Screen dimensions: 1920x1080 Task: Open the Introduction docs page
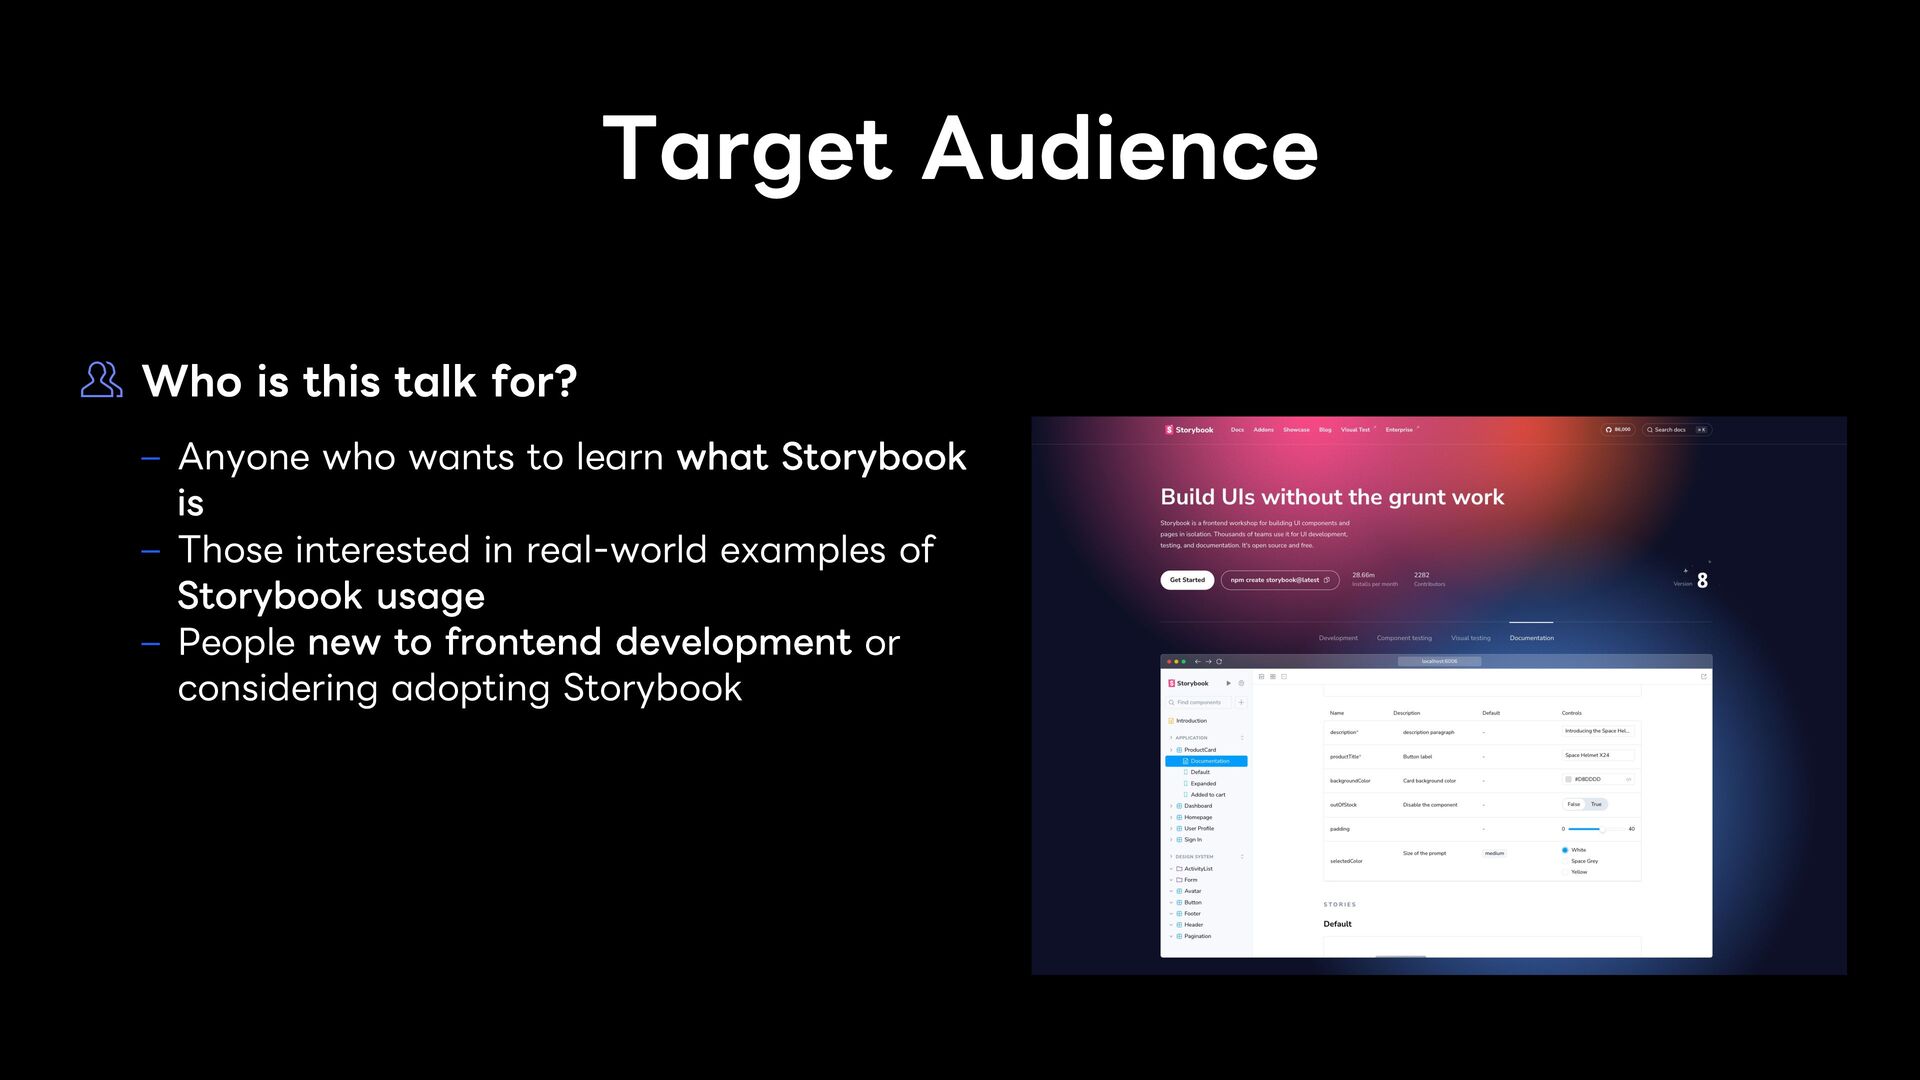(1188, 721)
